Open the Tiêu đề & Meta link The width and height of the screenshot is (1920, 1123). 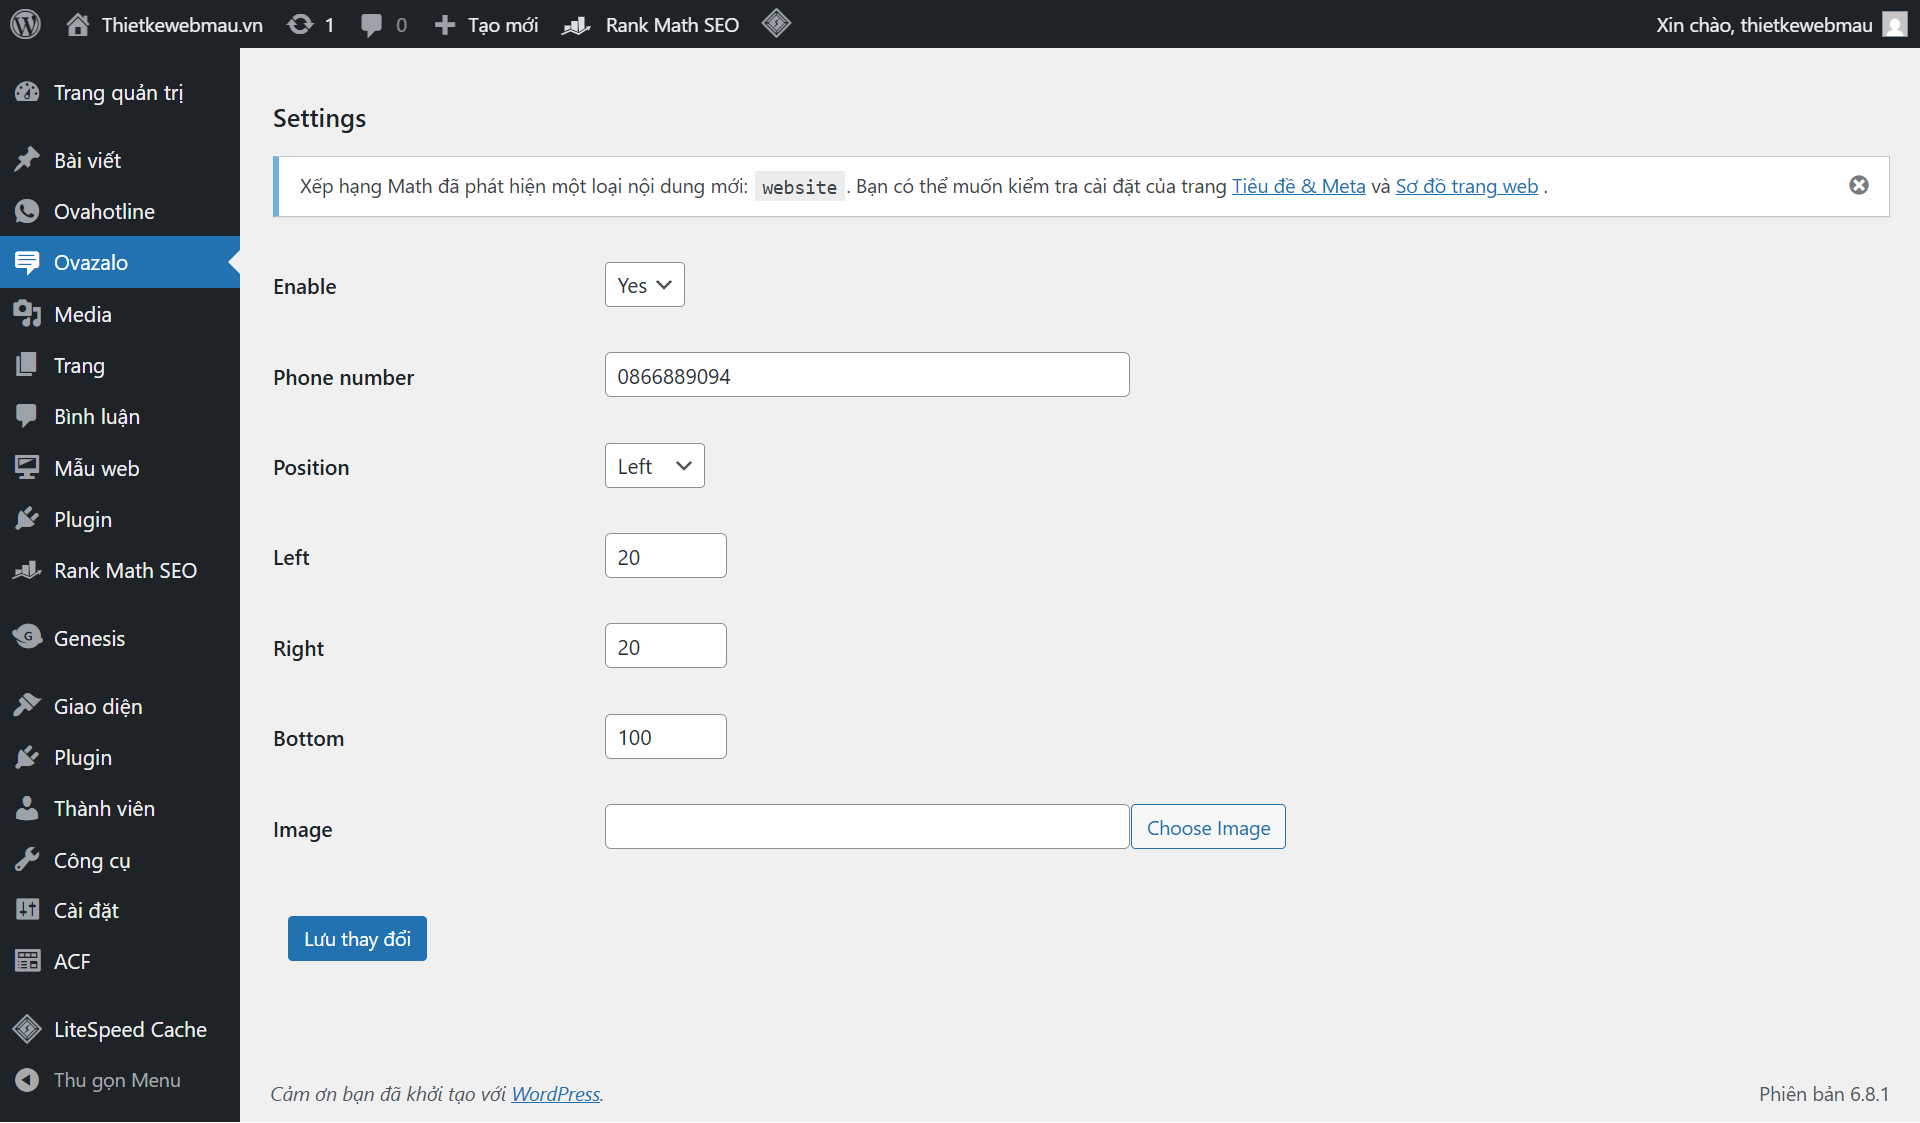pyautogui.click(x=1298, y=186)
